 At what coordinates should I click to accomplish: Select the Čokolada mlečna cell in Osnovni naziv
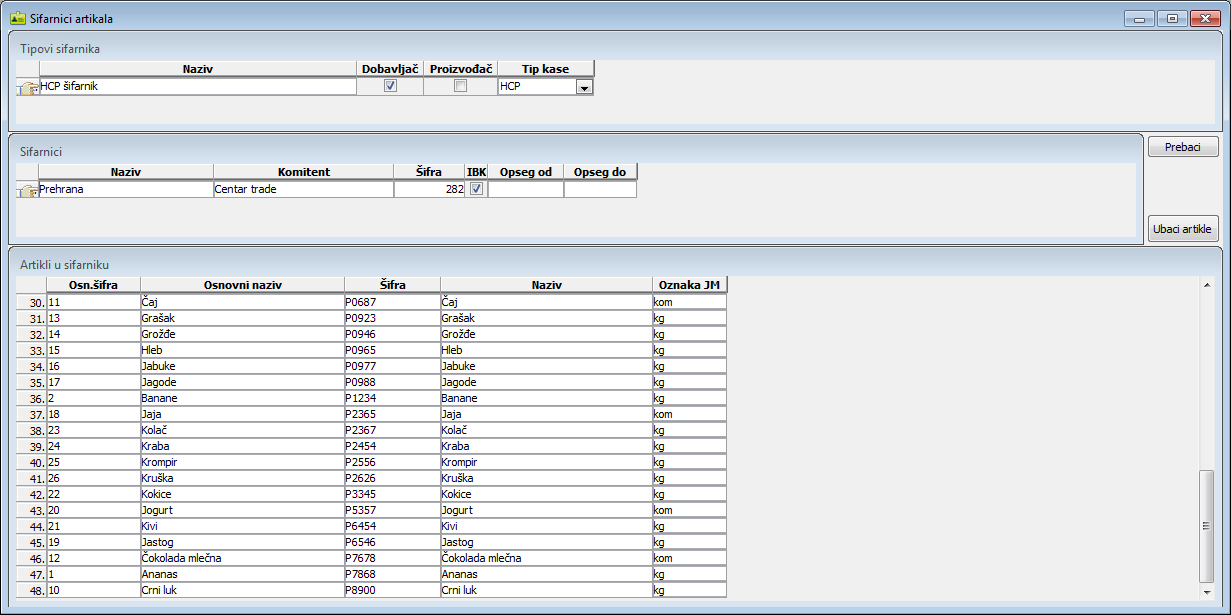point(242,558)
